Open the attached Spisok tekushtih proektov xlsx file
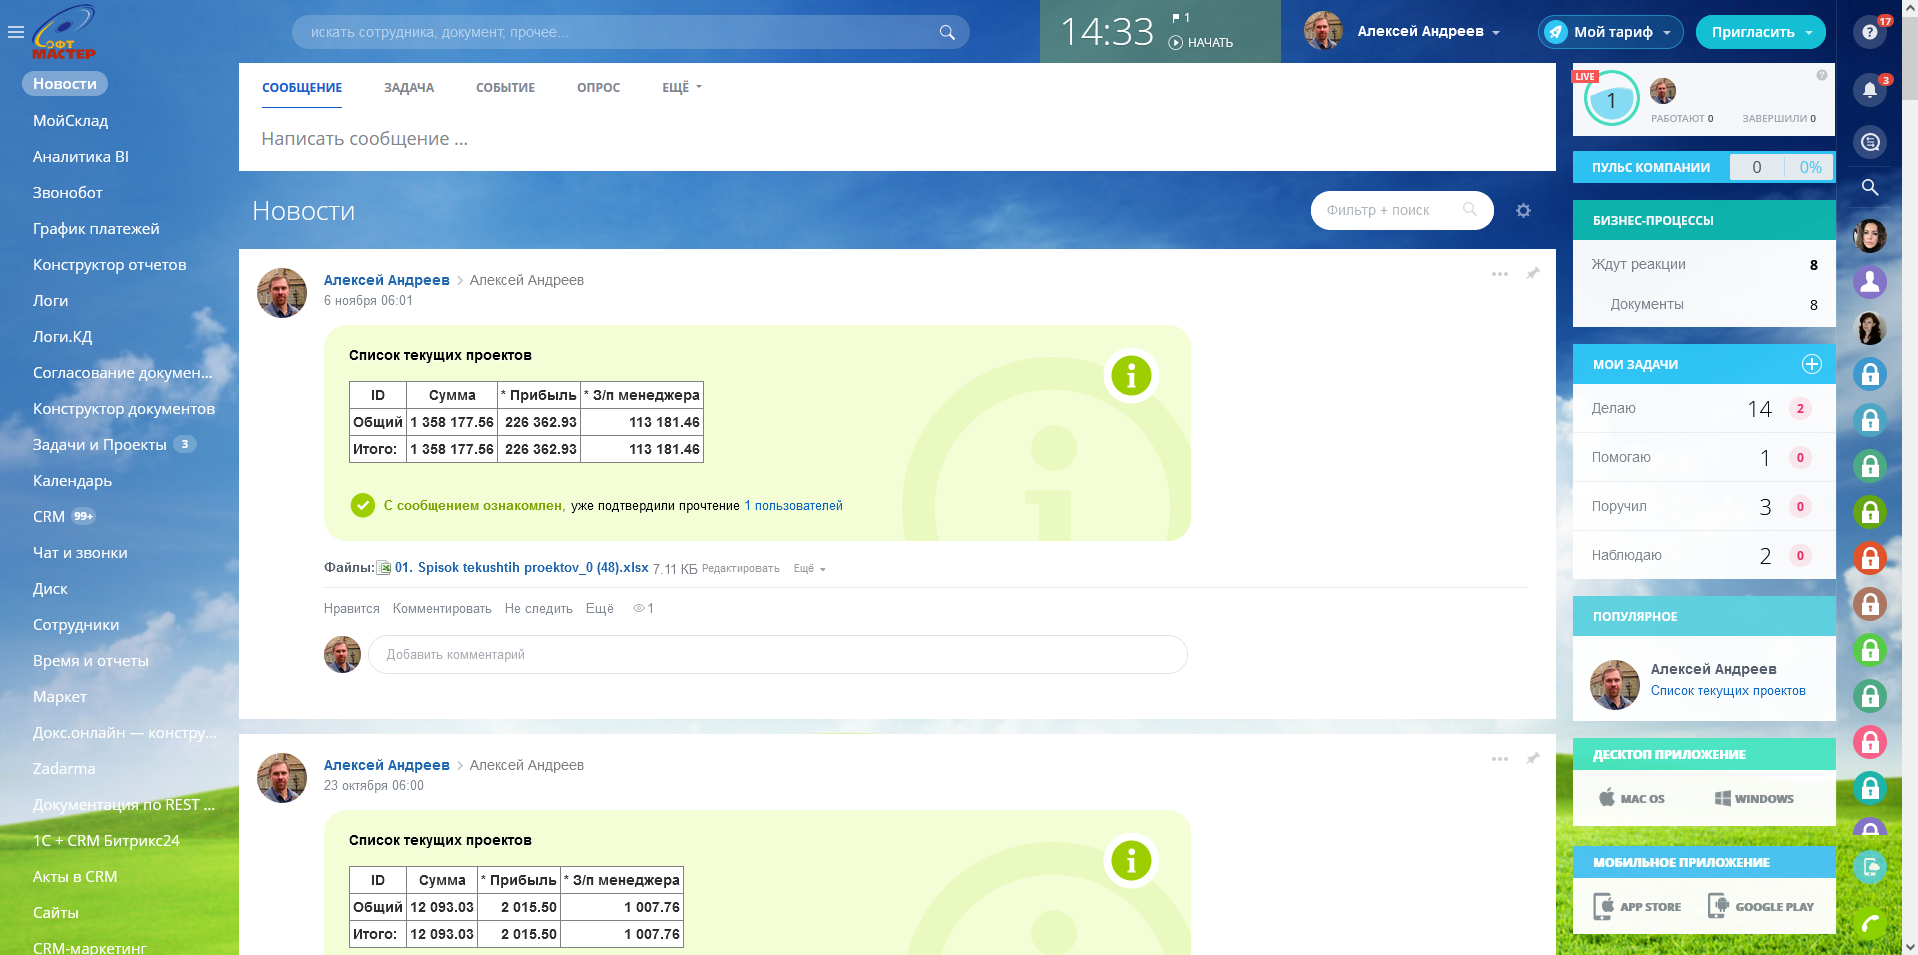Screen dimensions: 1918x955 [x=520, y=568]
